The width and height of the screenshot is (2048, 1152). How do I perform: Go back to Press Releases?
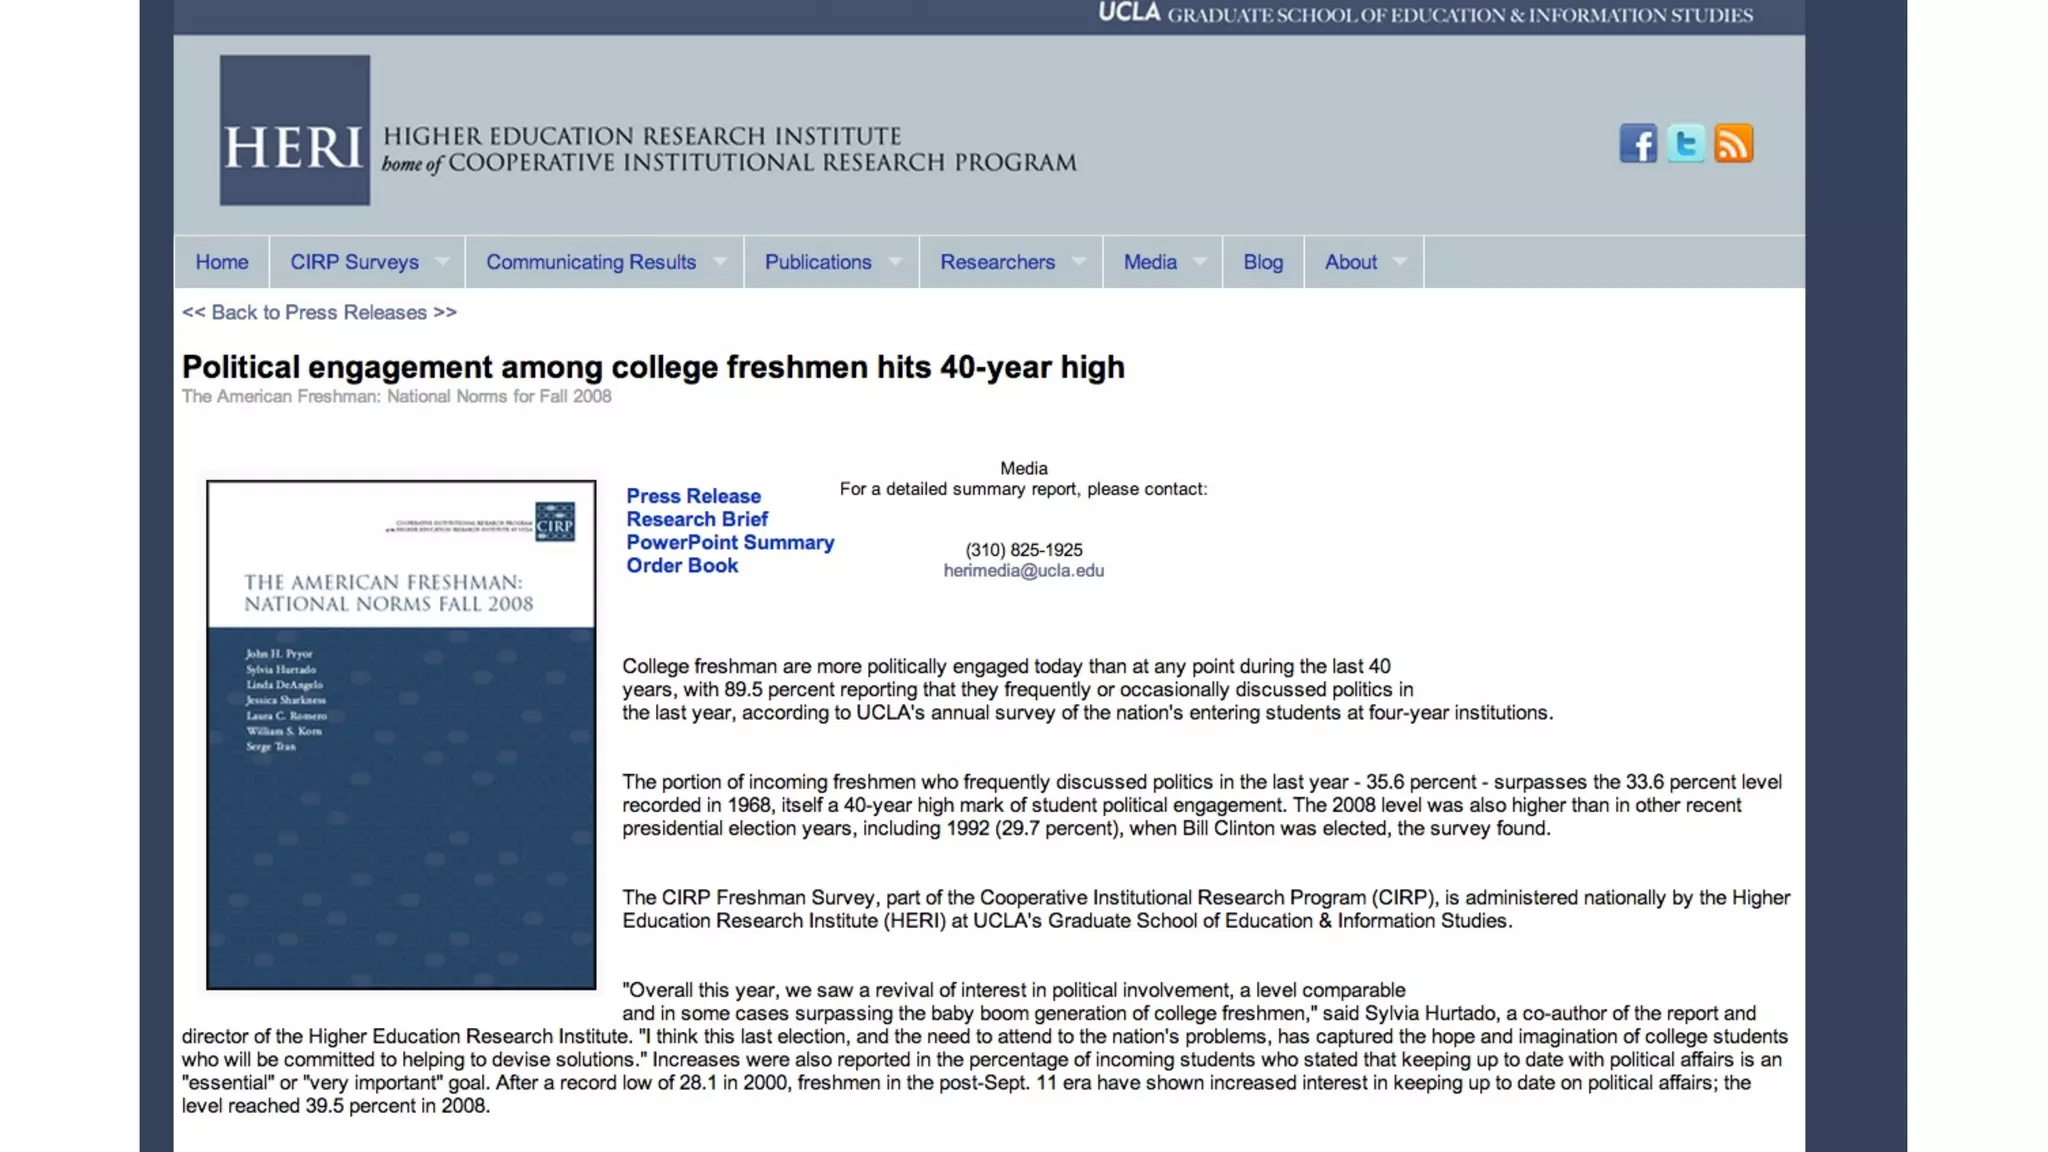pos(319,312)
